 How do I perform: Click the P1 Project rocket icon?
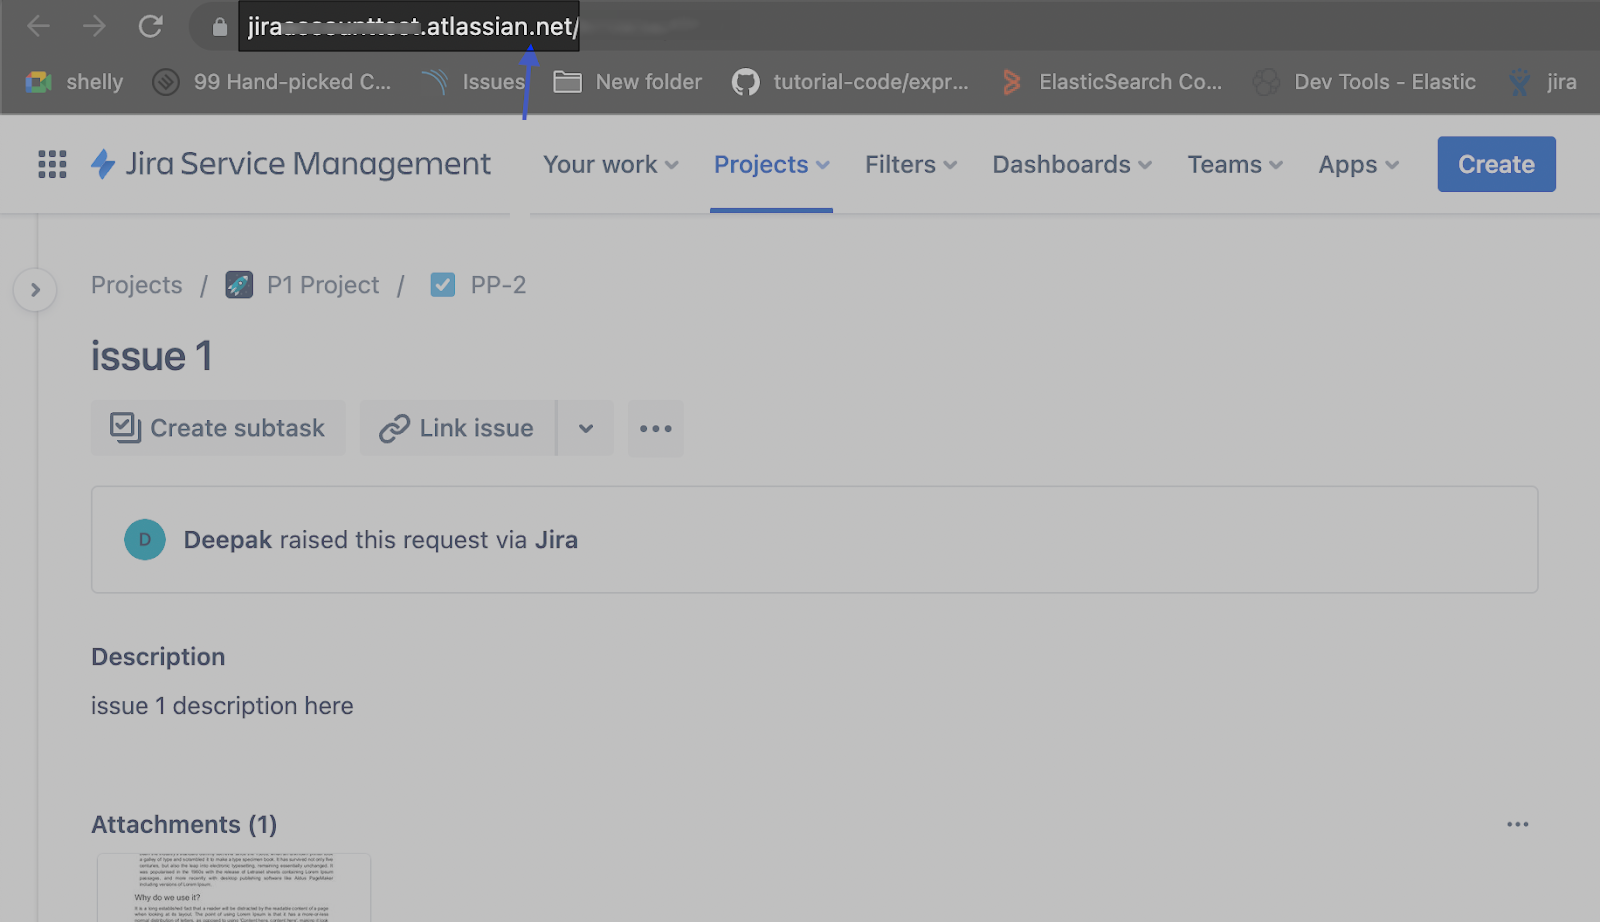pos(239,286)
